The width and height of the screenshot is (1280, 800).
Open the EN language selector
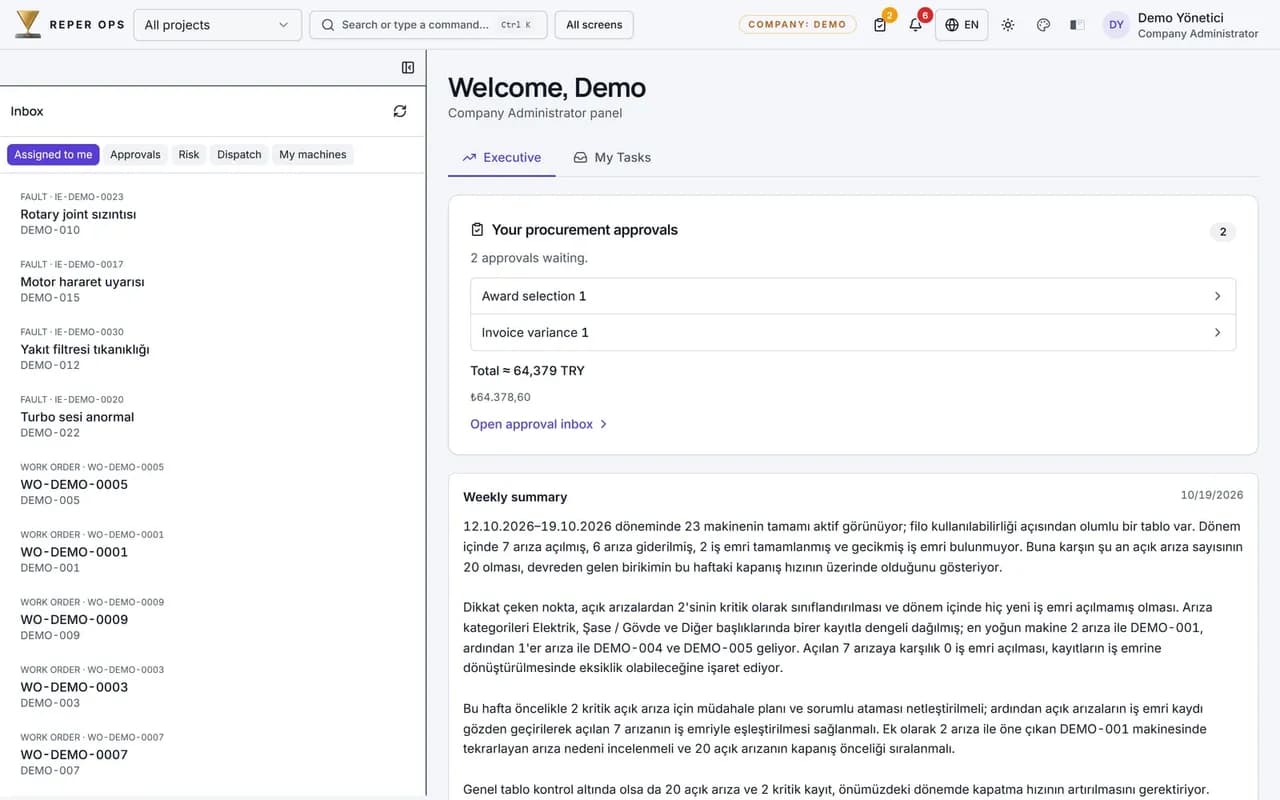click(961, 25)
